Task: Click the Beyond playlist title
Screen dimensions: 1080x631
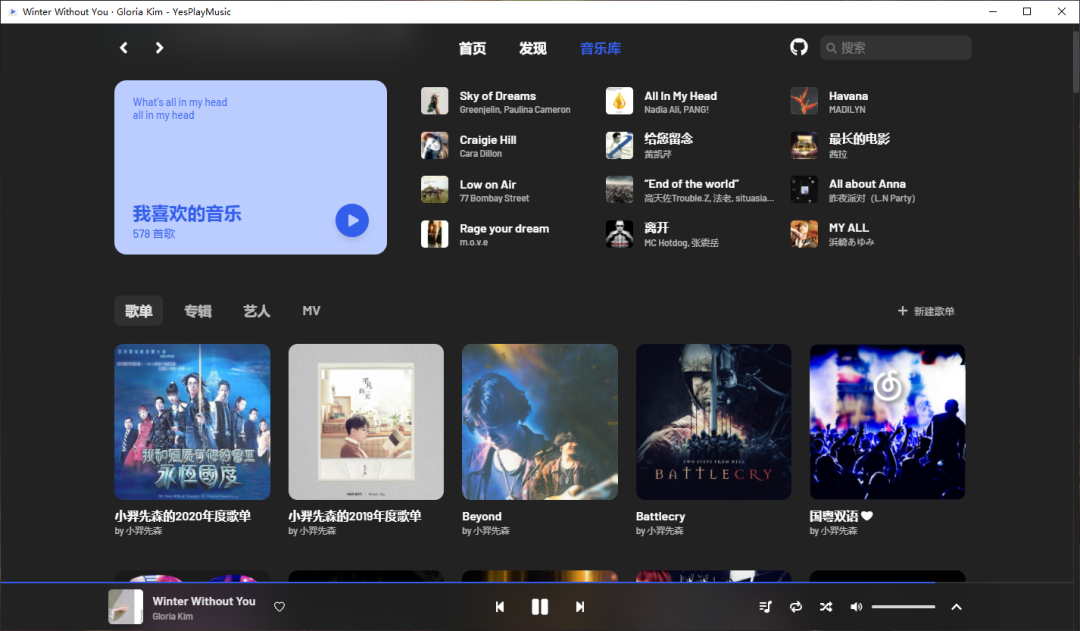Action: pos(481,516)
